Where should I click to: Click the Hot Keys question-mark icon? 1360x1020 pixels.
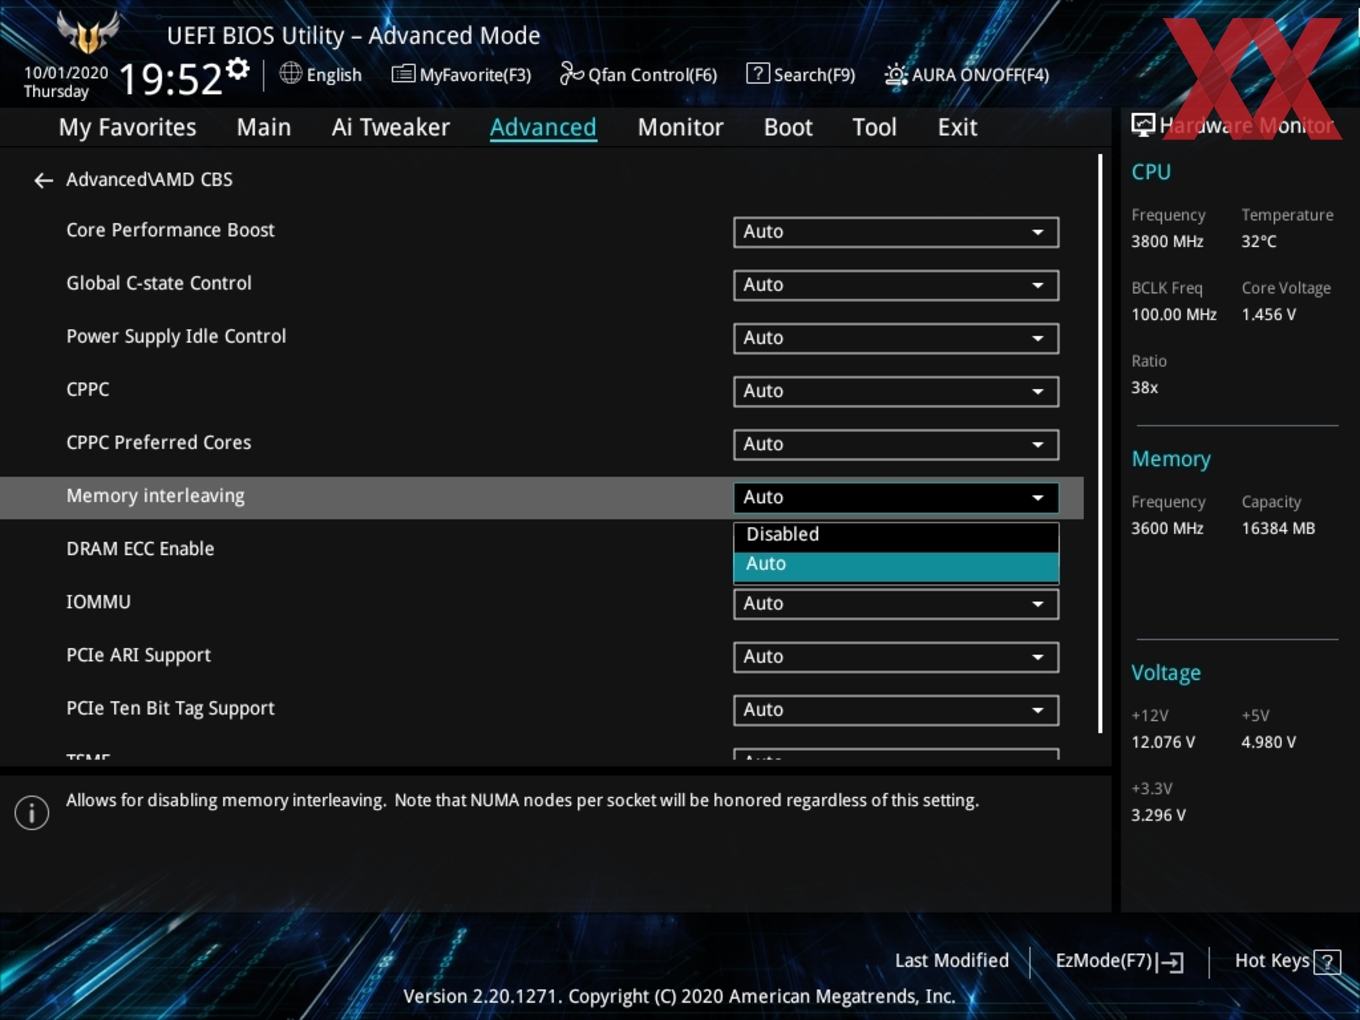(1327, 962)
